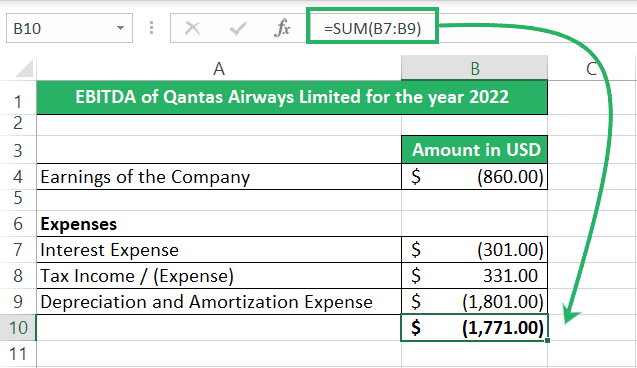Click the Name Box showing B10
Viewport: 637px width, 368px height.
pos(69,28)
